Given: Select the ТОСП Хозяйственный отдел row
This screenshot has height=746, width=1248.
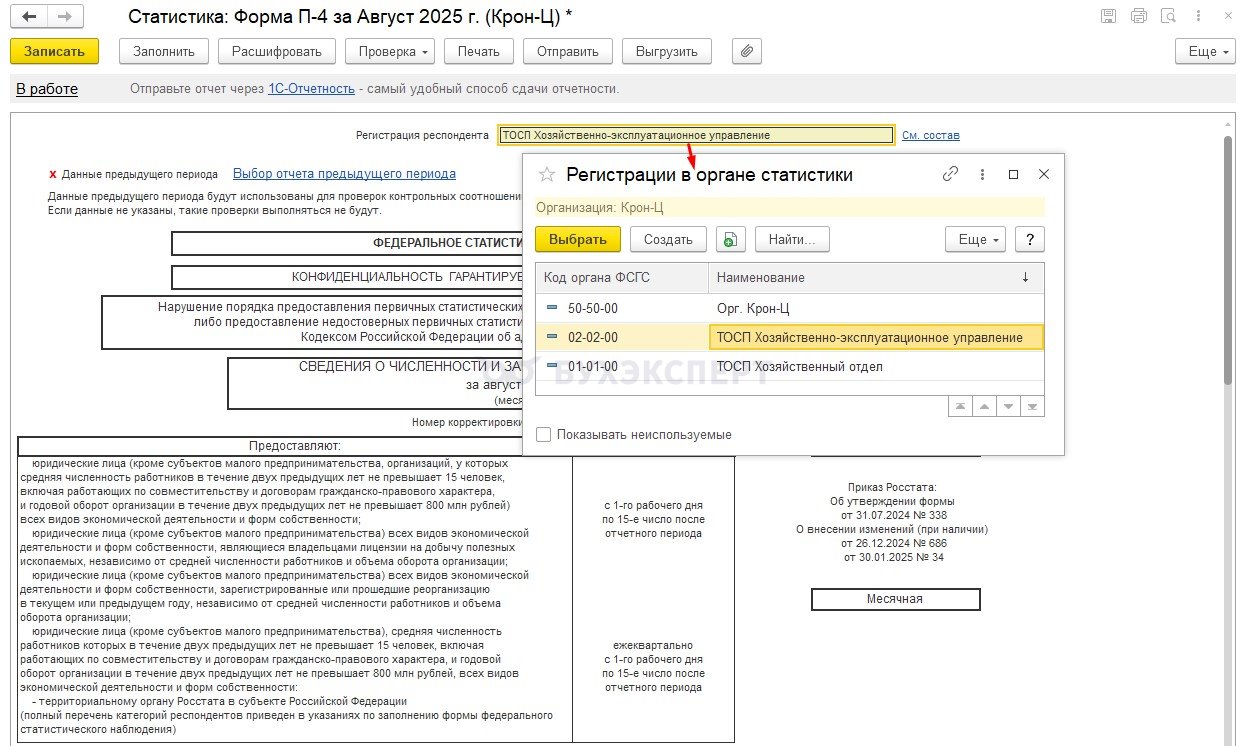Looking at the screenshot, I should [x=799, y=366].
